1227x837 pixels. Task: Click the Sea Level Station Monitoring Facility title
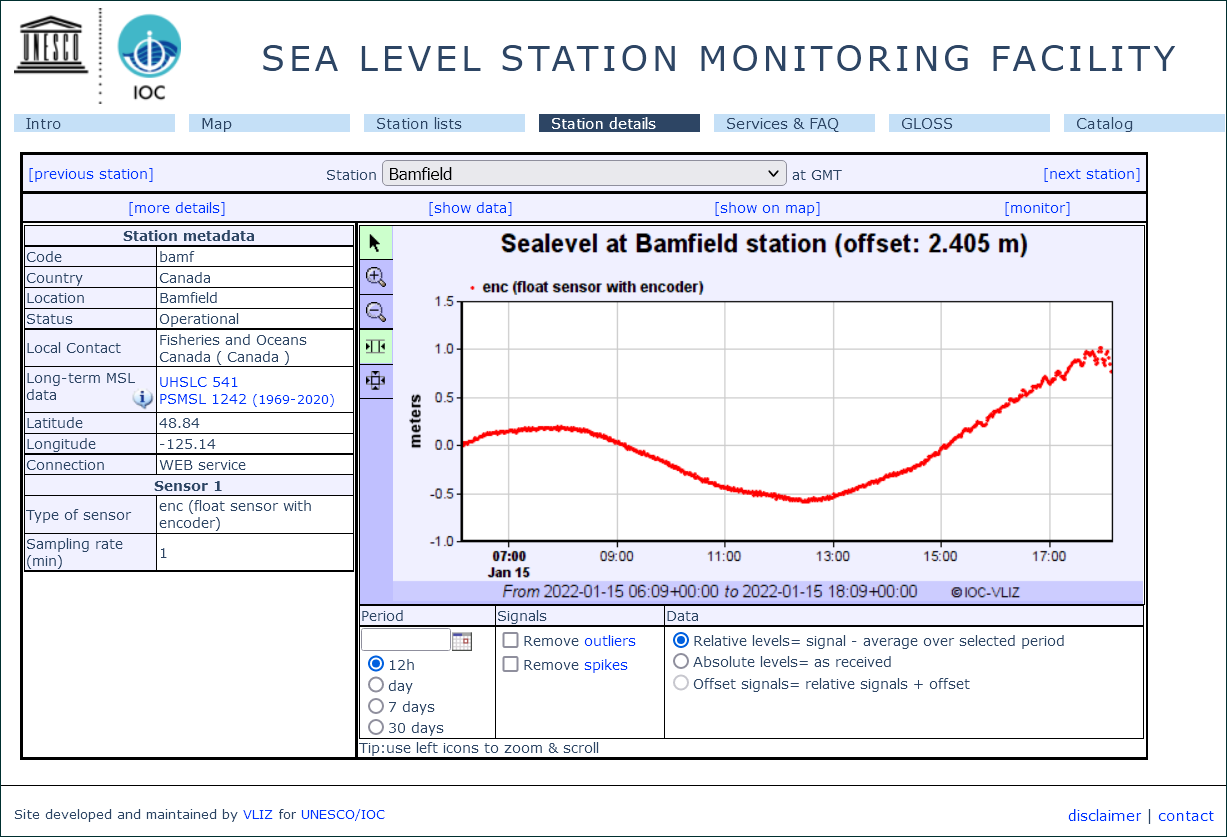(719, 59)
